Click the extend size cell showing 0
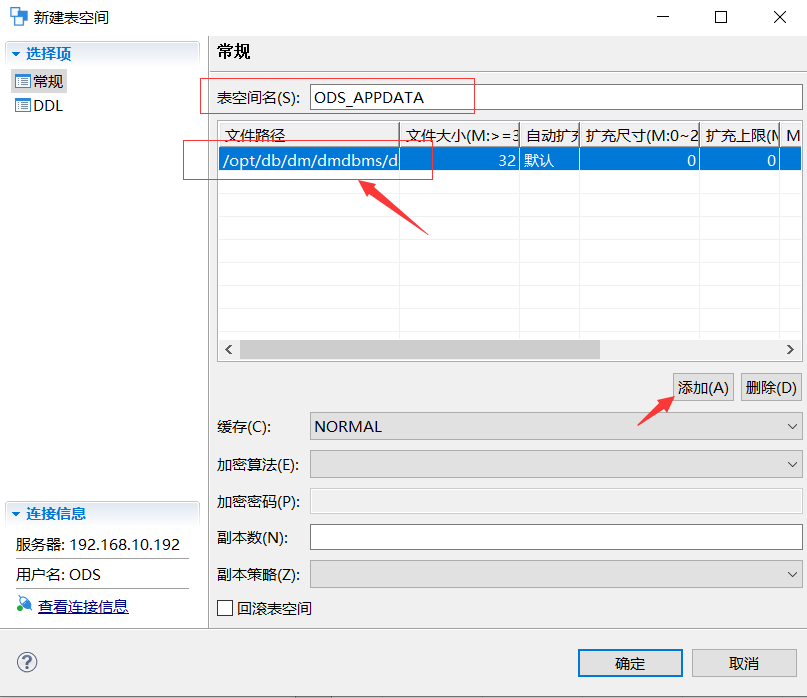This screenshot has height=698, width=807. 639,160
